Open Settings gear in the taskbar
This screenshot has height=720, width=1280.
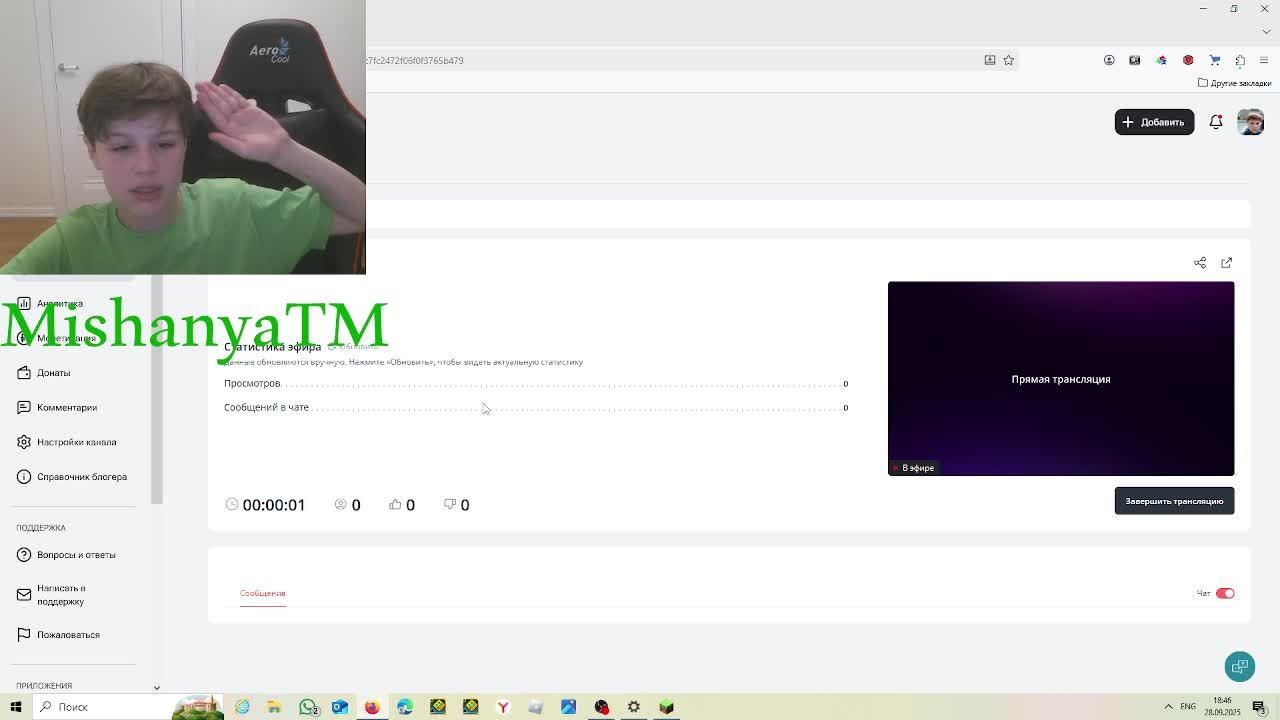634,707
